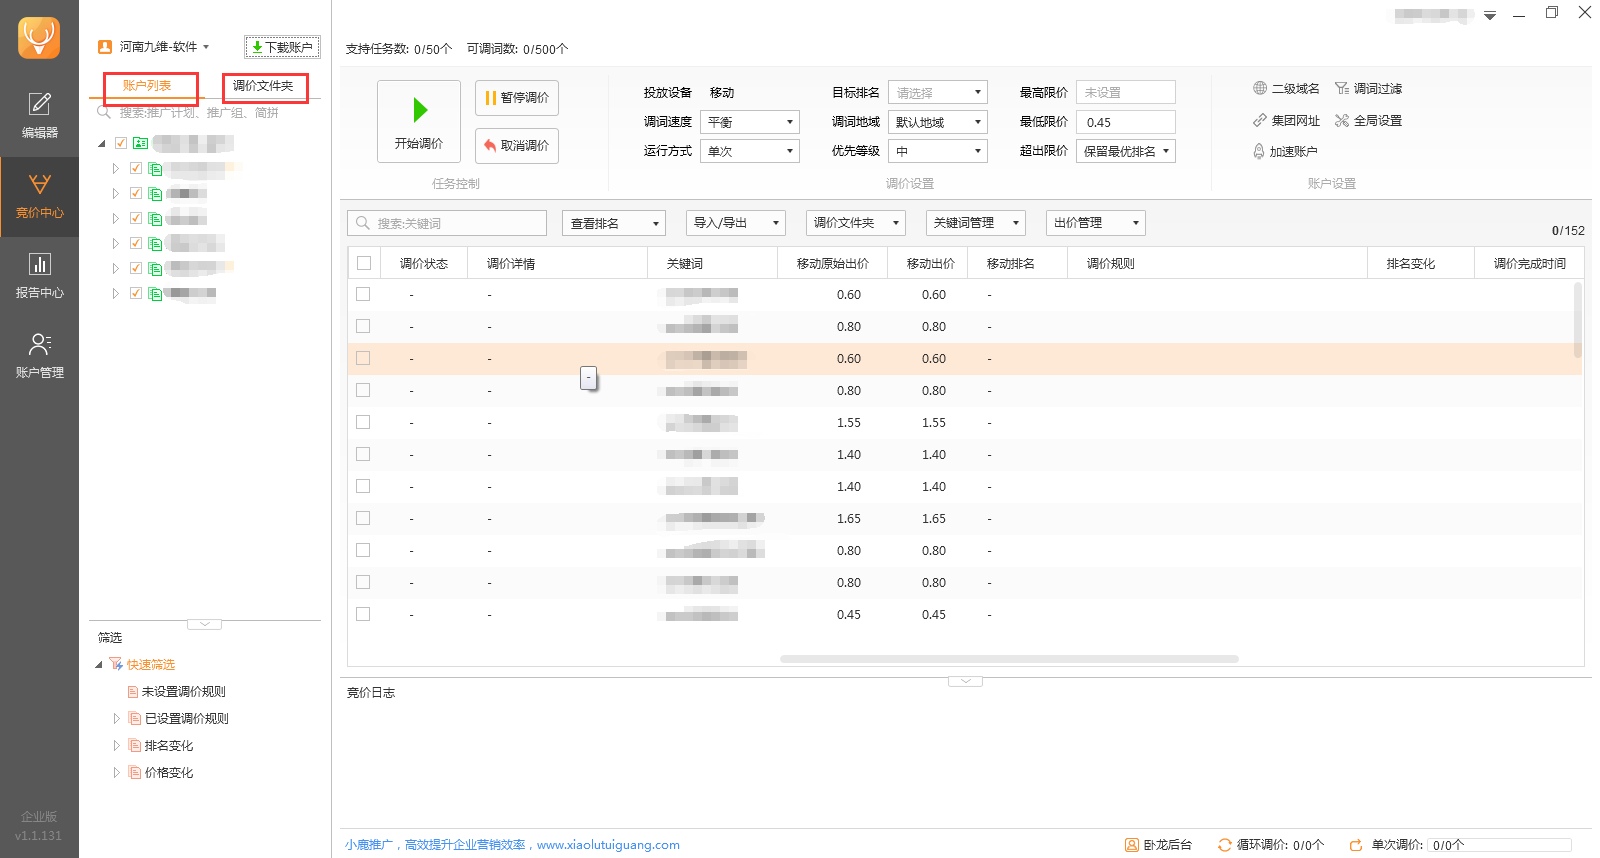Open the 关键词管理 dropdown

(976, 223)
